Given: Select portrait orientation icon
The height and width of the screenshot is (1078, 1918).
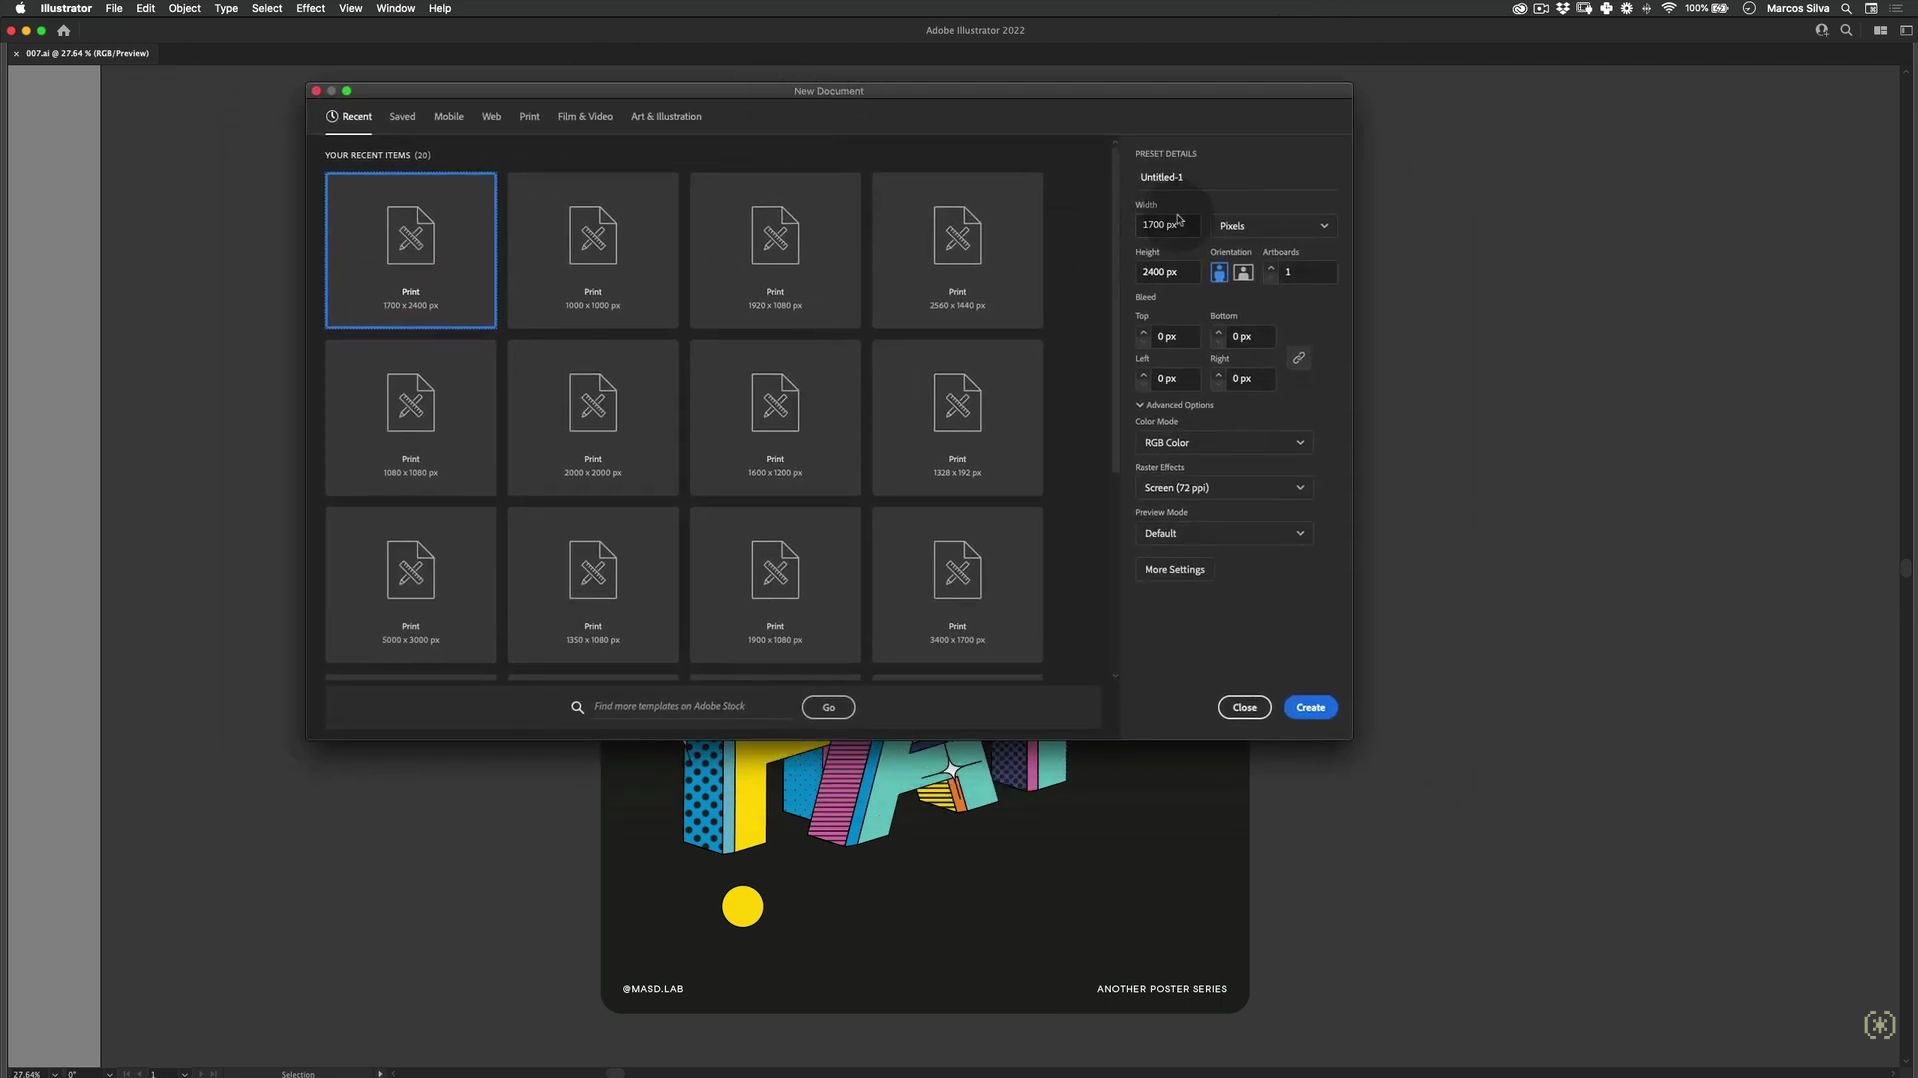Looking at the screenshot, I should click(1219, 272).
